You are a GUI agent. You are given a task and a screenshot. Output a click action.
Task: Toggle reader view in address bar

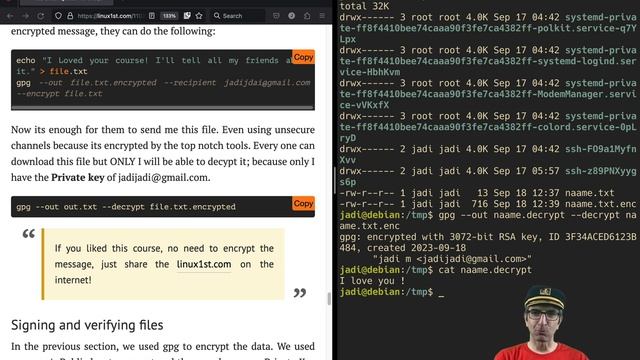[x=151, y=16]
